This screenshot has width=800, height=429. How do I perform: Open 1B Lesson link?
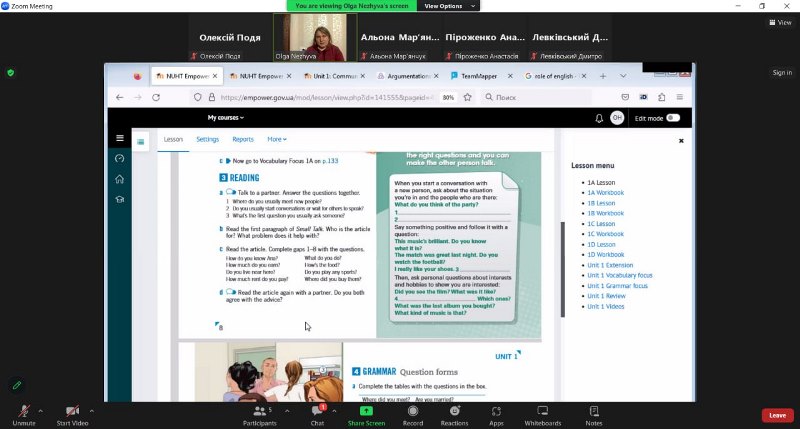(x=601, y=203)
